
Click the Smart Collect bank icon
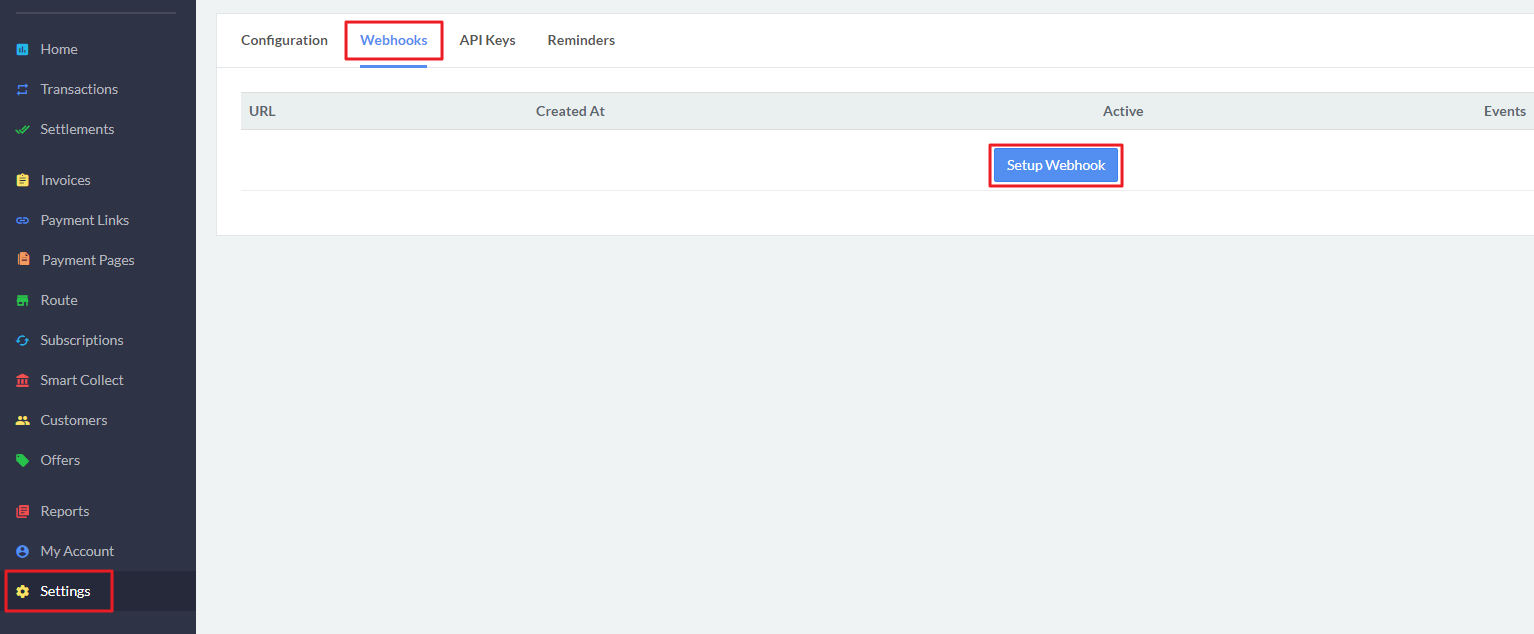23,380
